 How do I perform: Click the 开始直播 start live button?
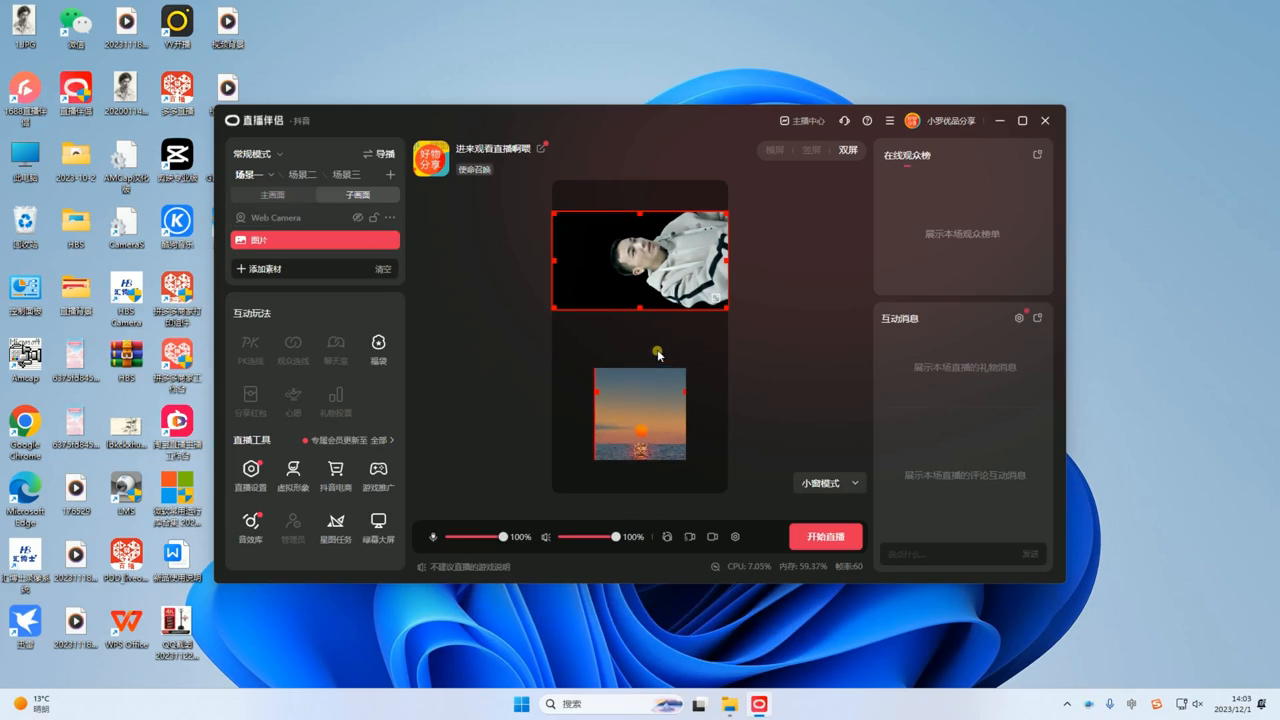826,537
